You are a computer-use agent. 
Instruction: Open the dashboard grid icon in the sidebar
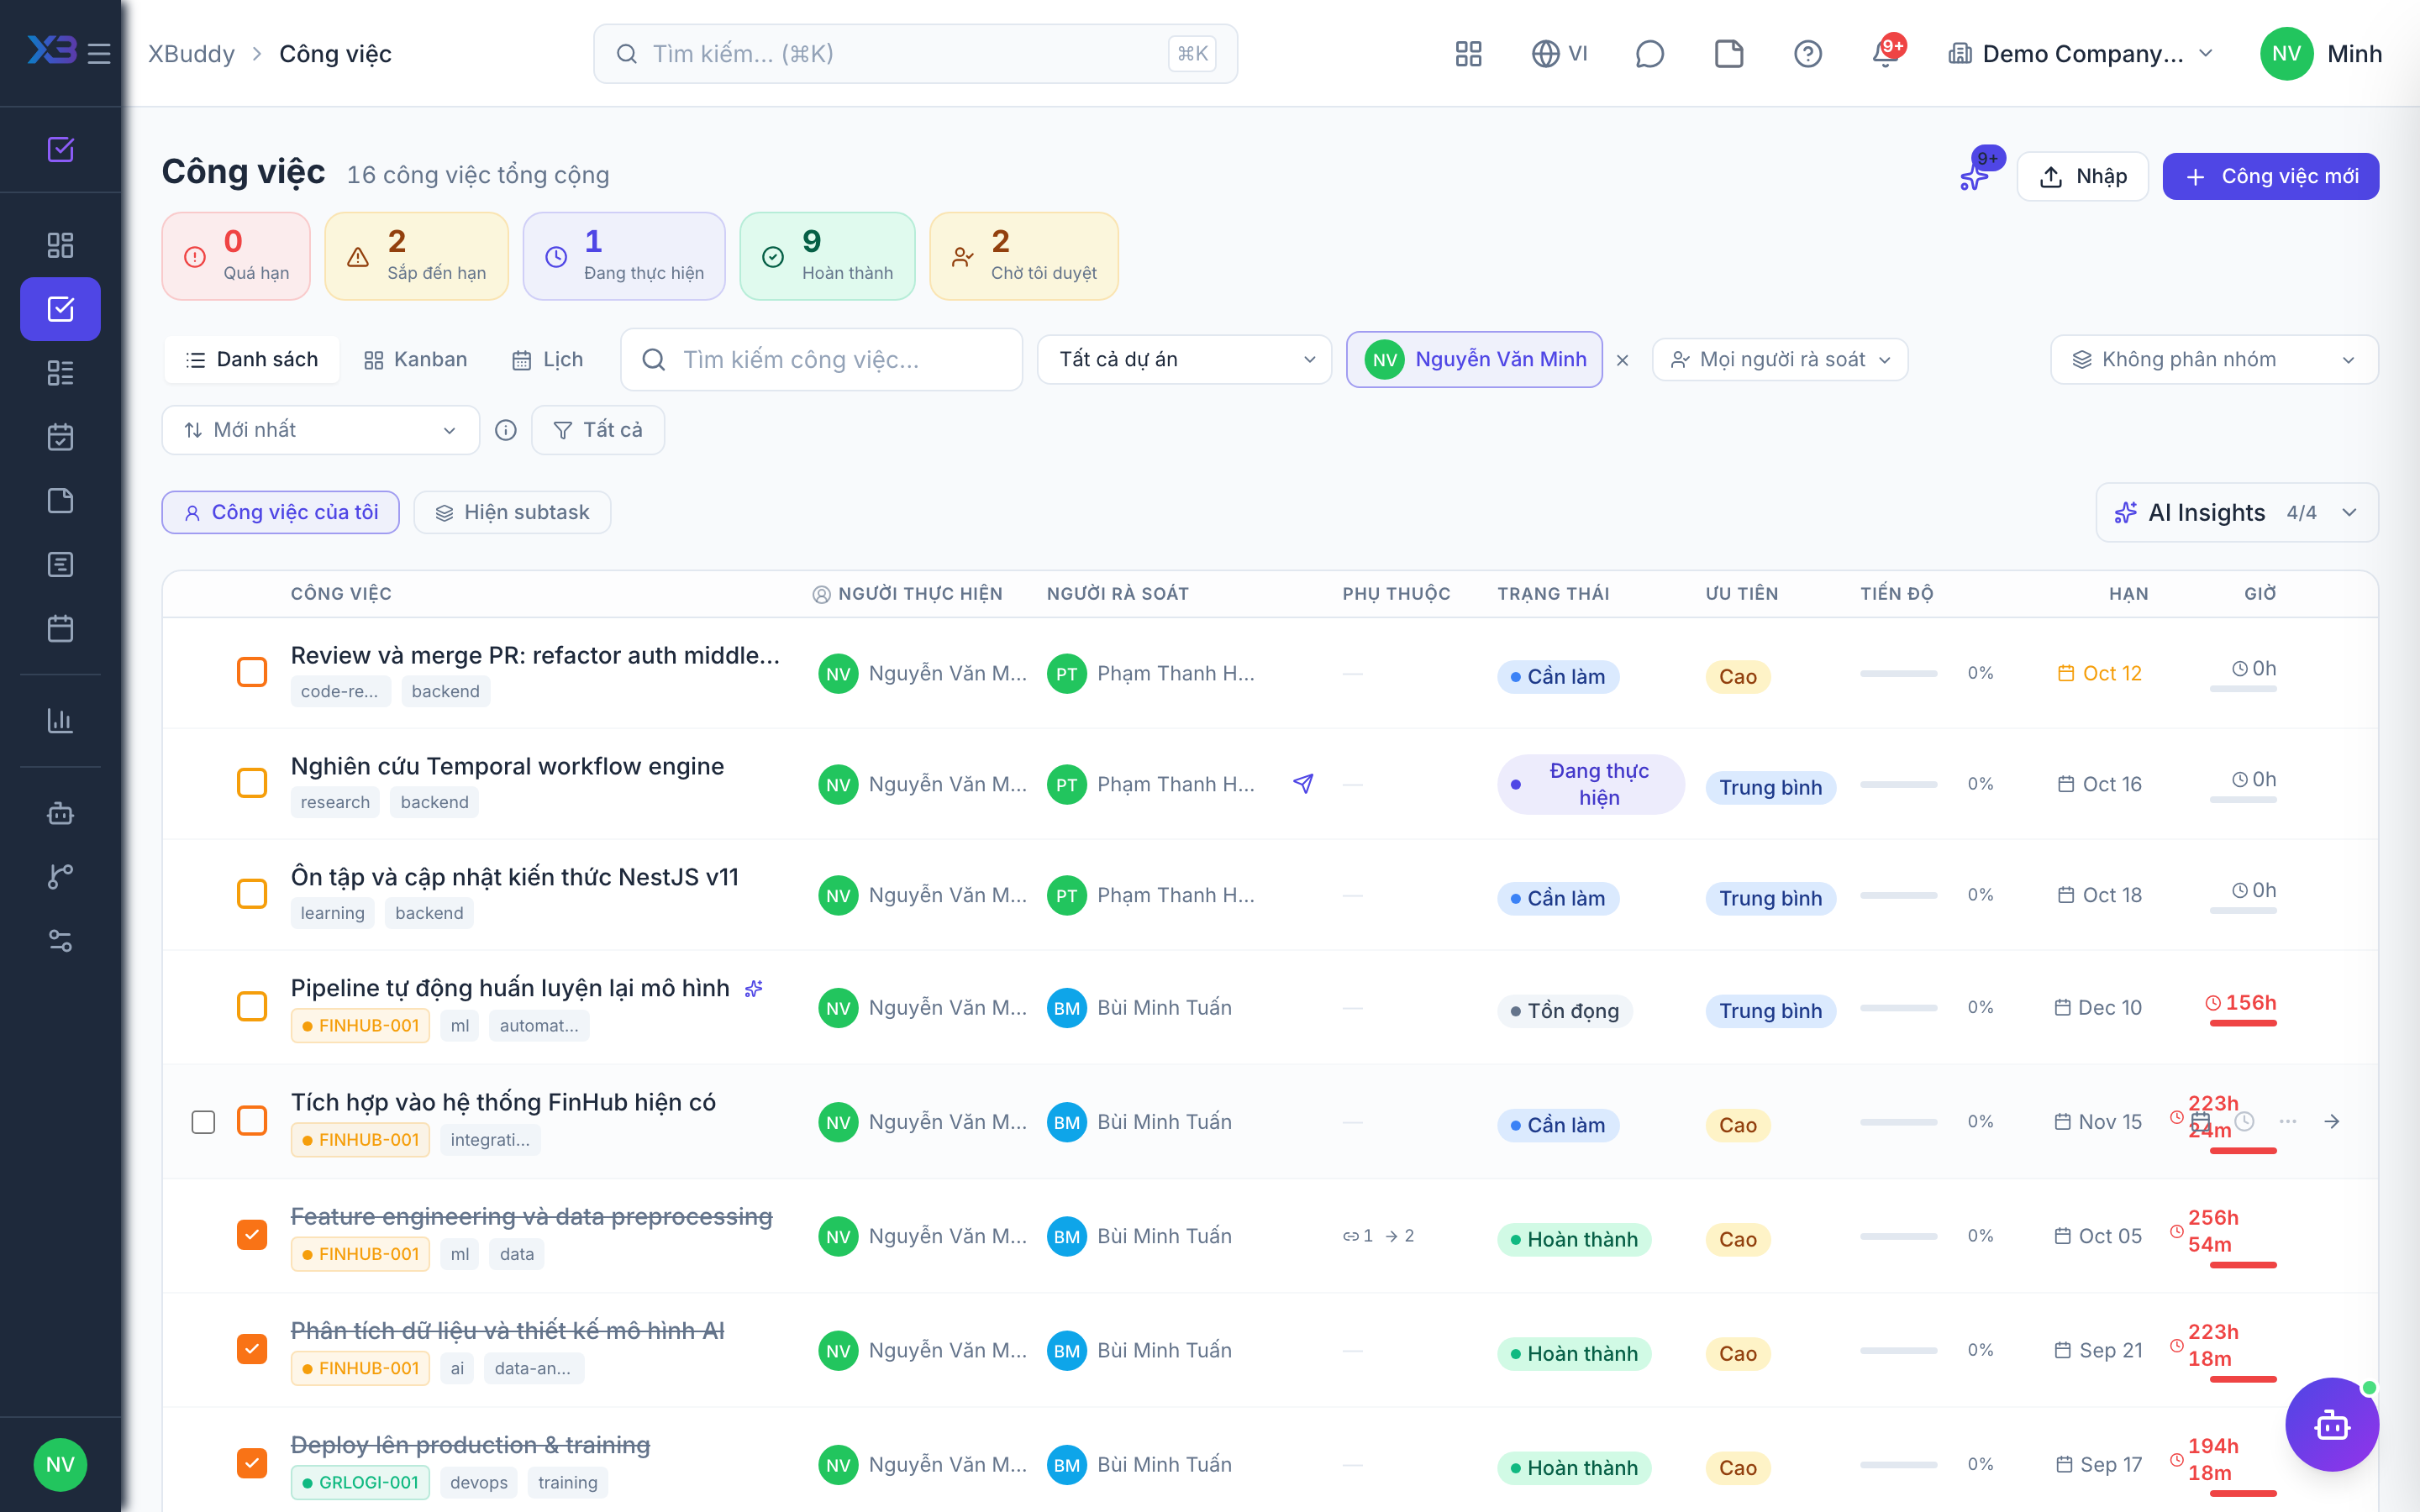[x=60, y=245]
